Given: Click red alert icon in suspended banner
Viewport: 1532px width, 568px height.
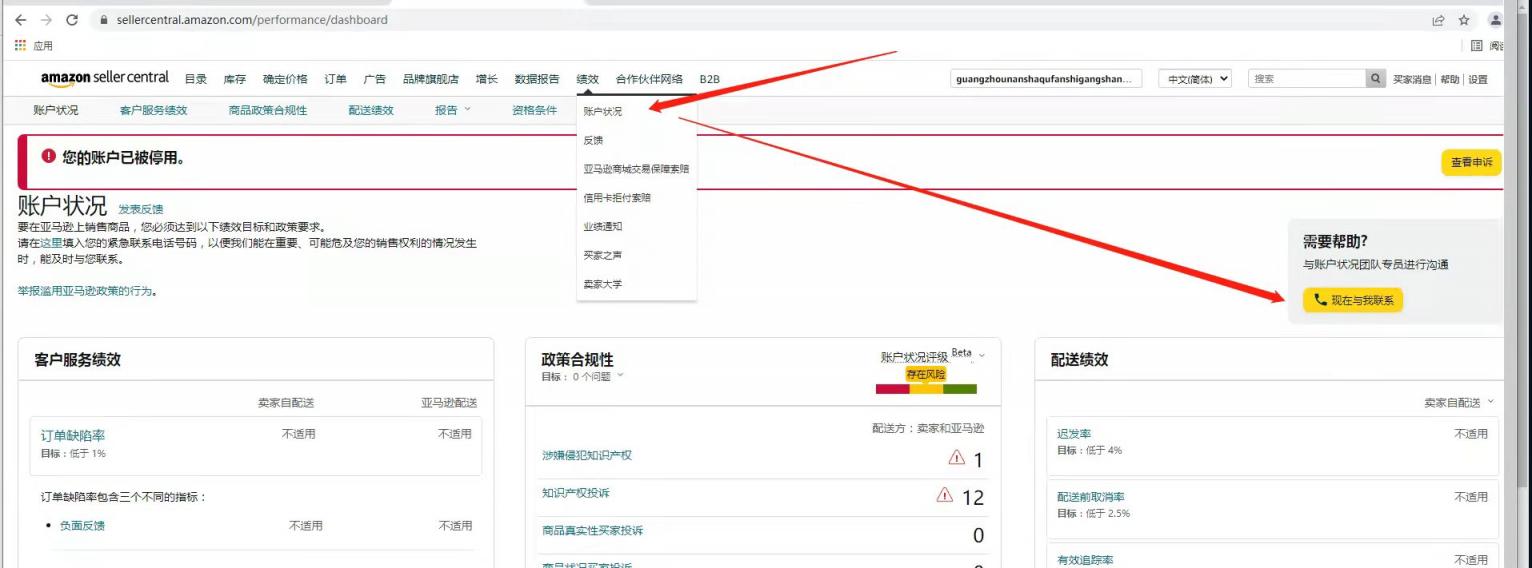Looking at the screenshot, I should tap(49, 157).
